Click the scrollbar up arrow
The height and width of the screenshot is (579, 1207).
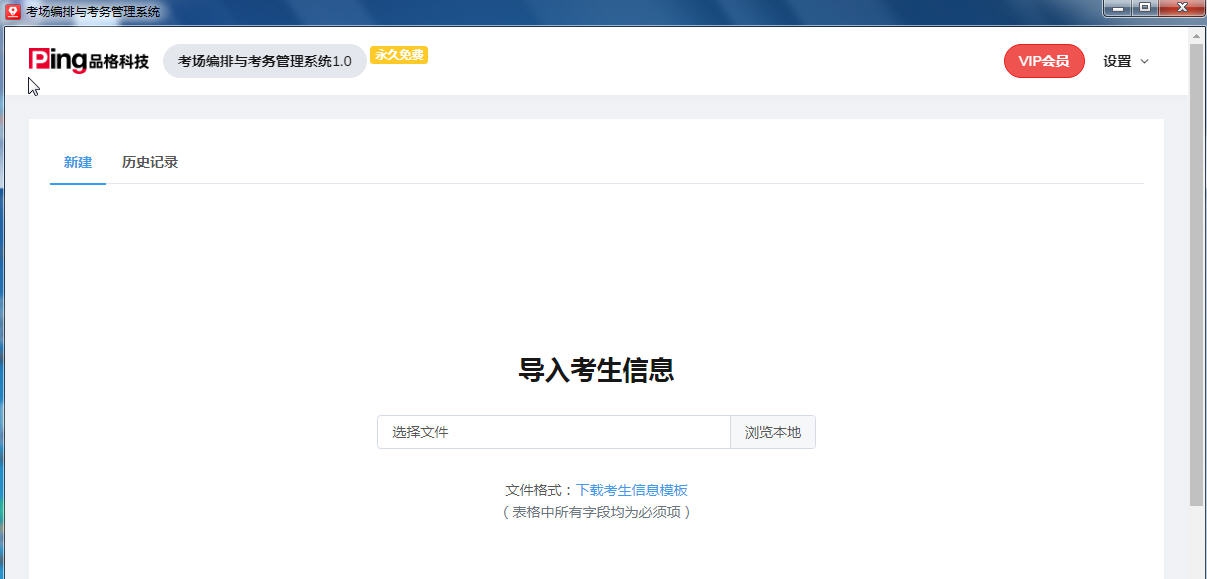(x=1198, y=36)
